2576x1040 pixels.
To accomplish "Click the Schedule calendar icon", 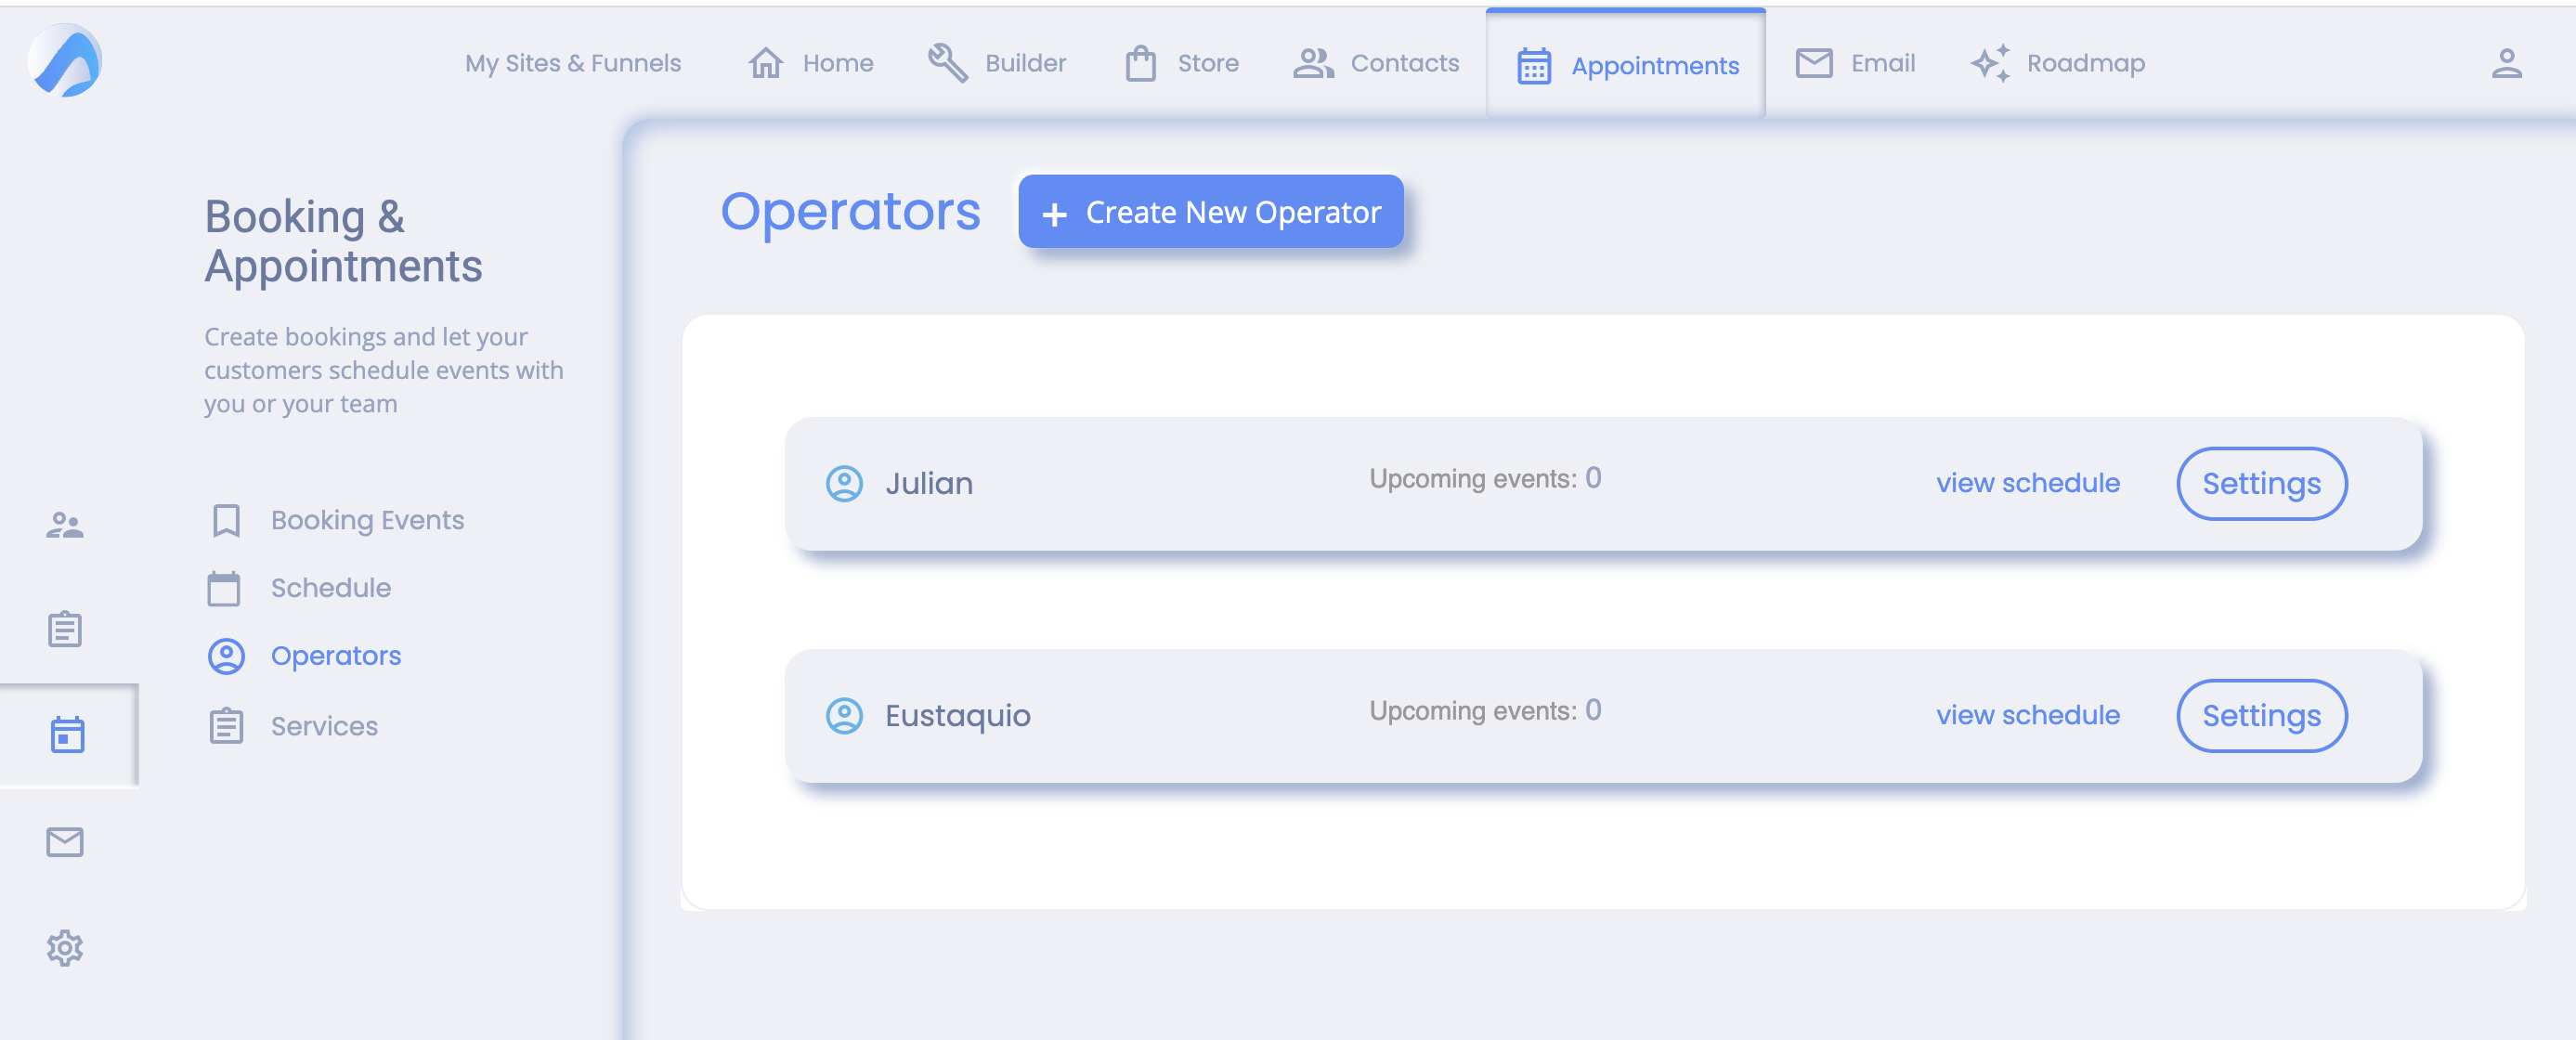I will tap(224, 588).
